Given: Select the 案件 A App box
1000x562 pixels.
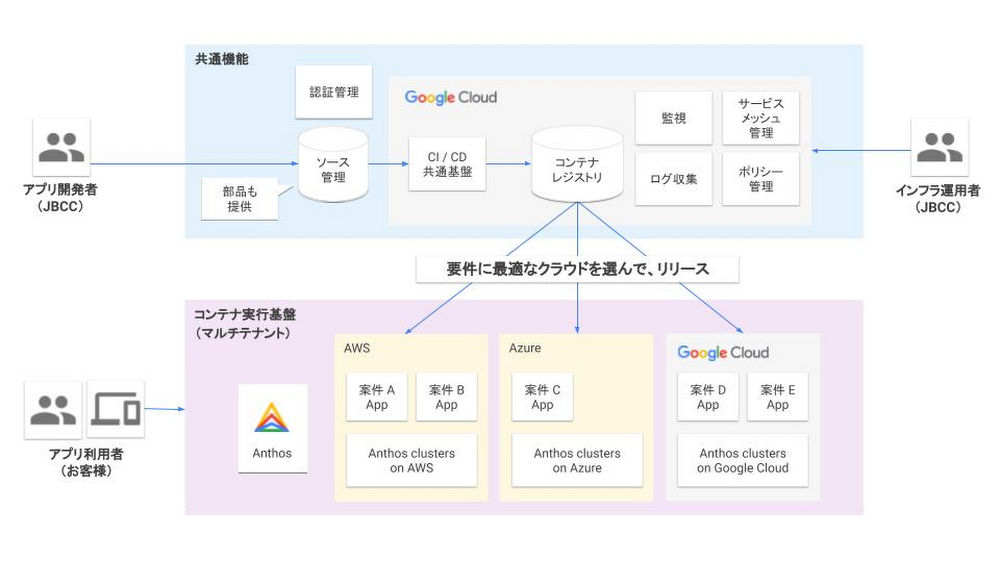Looking at the screenshot, I should 376,397.
